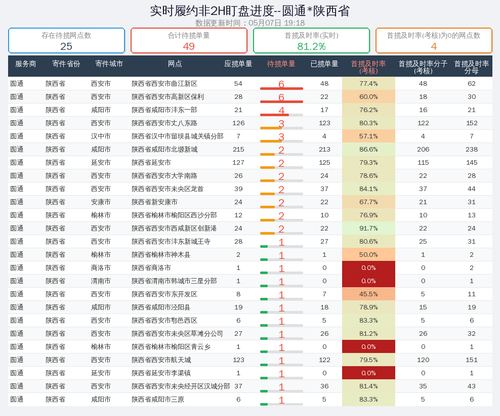Click the 首揽及时率(考核)为0的网点数 card

[434, 41]
